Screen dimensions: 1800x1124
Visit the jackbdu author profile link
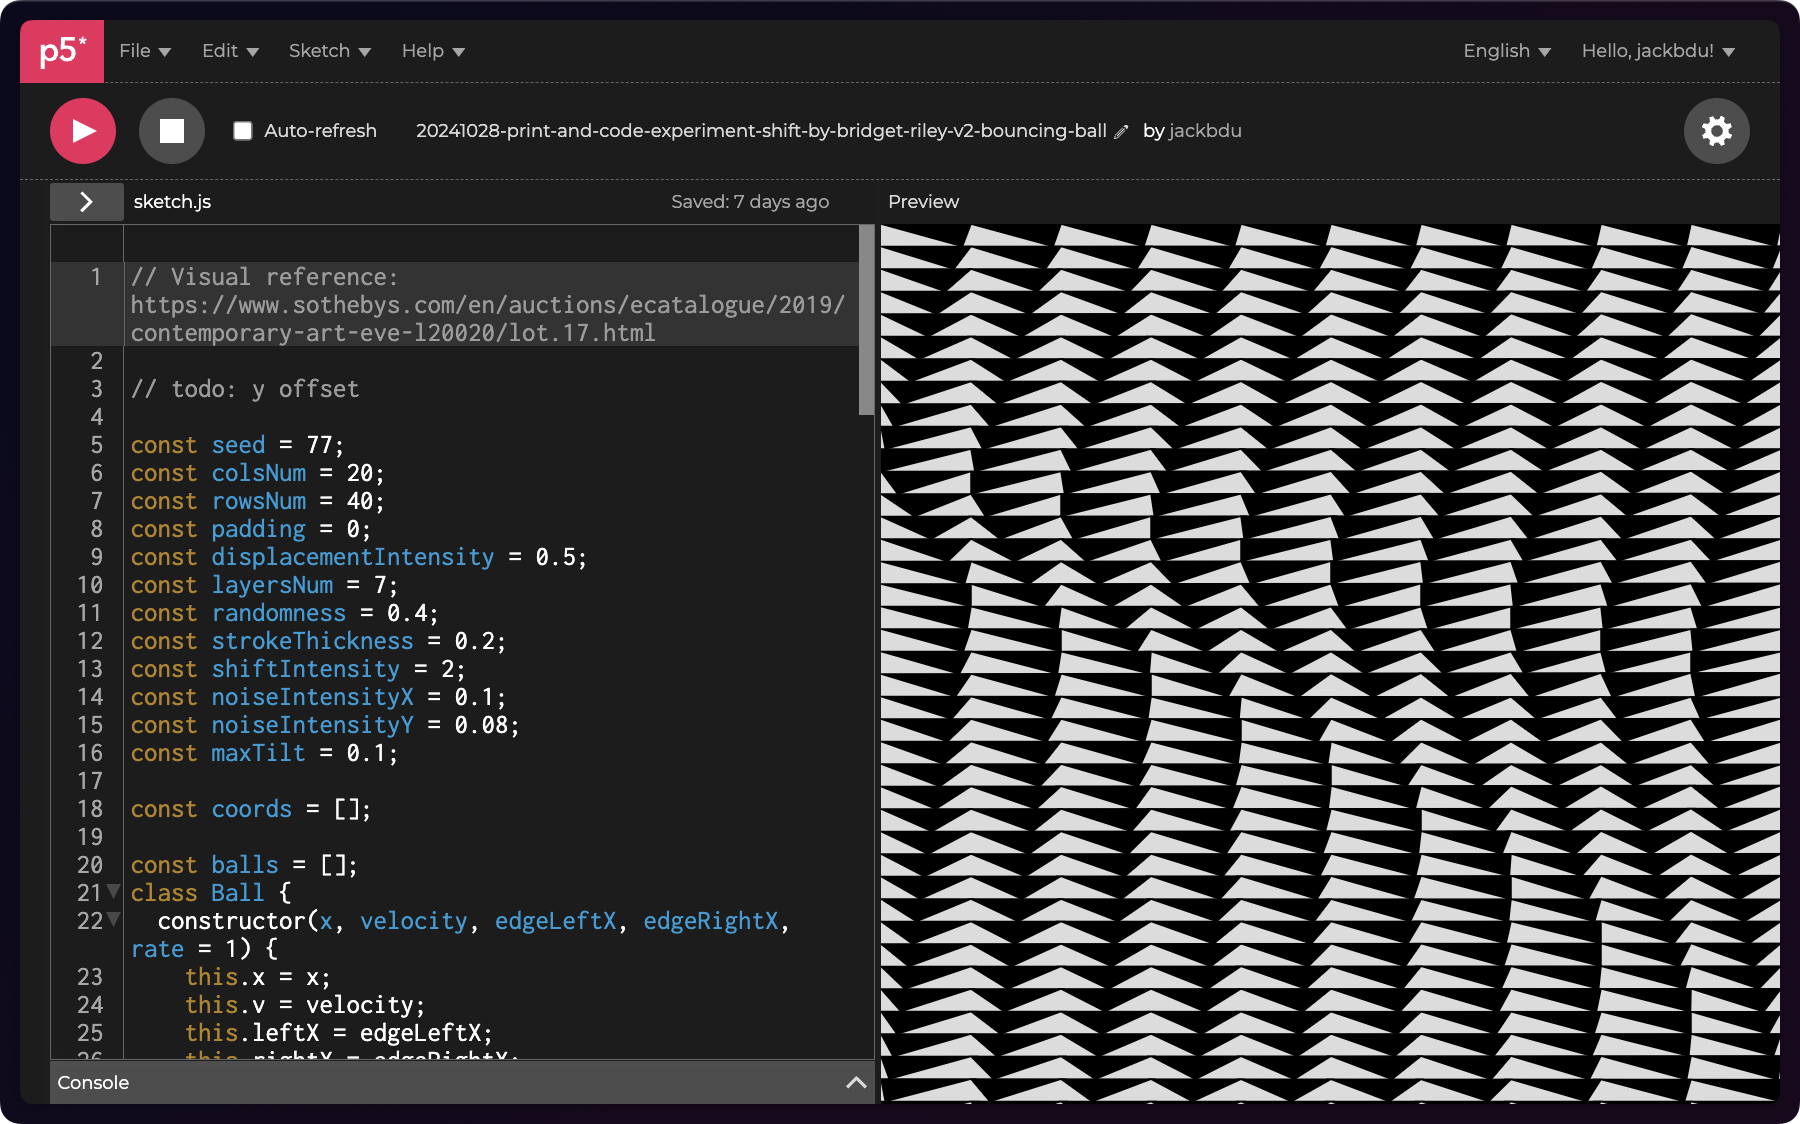click(1205, 131)
